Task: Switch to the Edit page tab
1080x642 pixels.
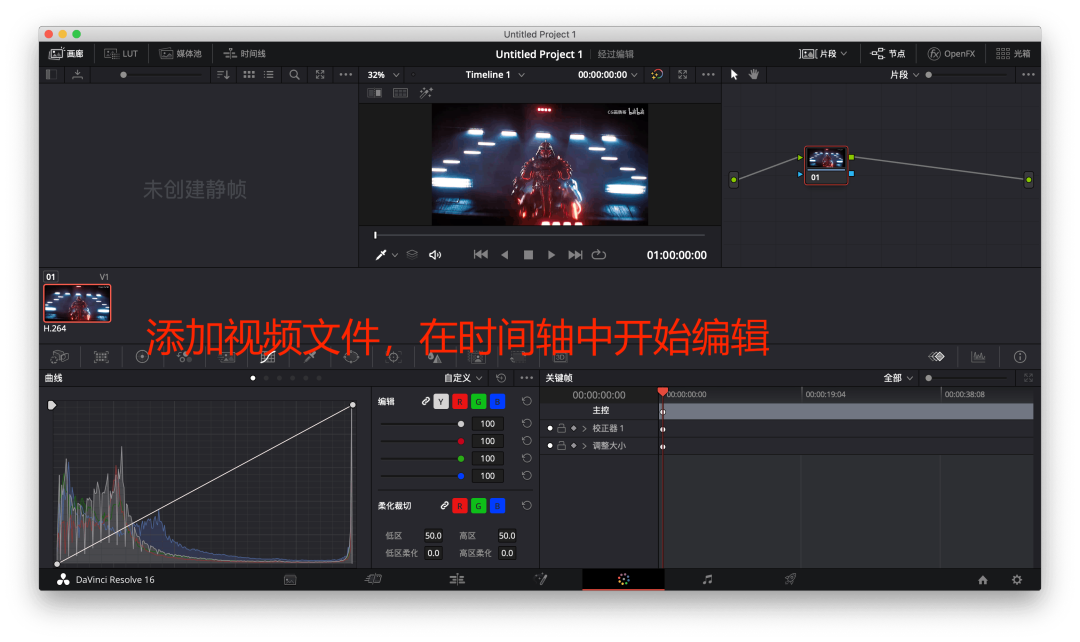Action: (457, 579)
